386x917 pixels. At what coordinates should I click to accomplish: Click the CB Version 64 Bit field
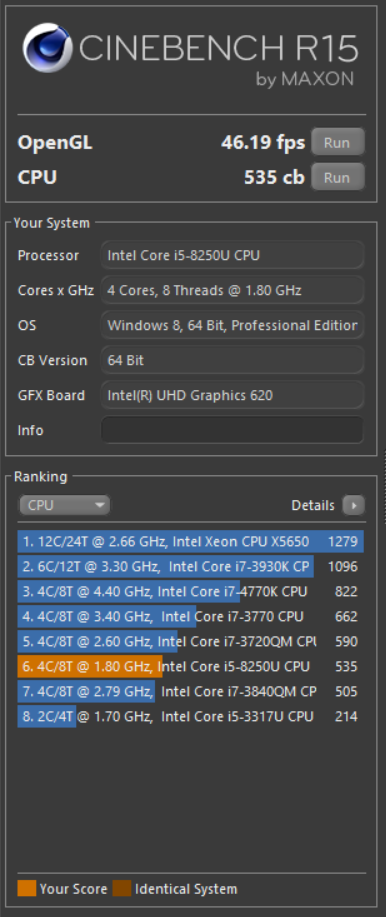(x=233, y=360)
